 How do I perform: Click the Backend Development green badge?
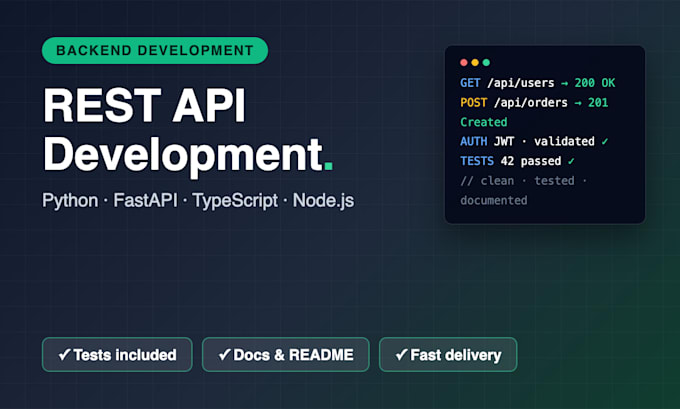(155, 50)
